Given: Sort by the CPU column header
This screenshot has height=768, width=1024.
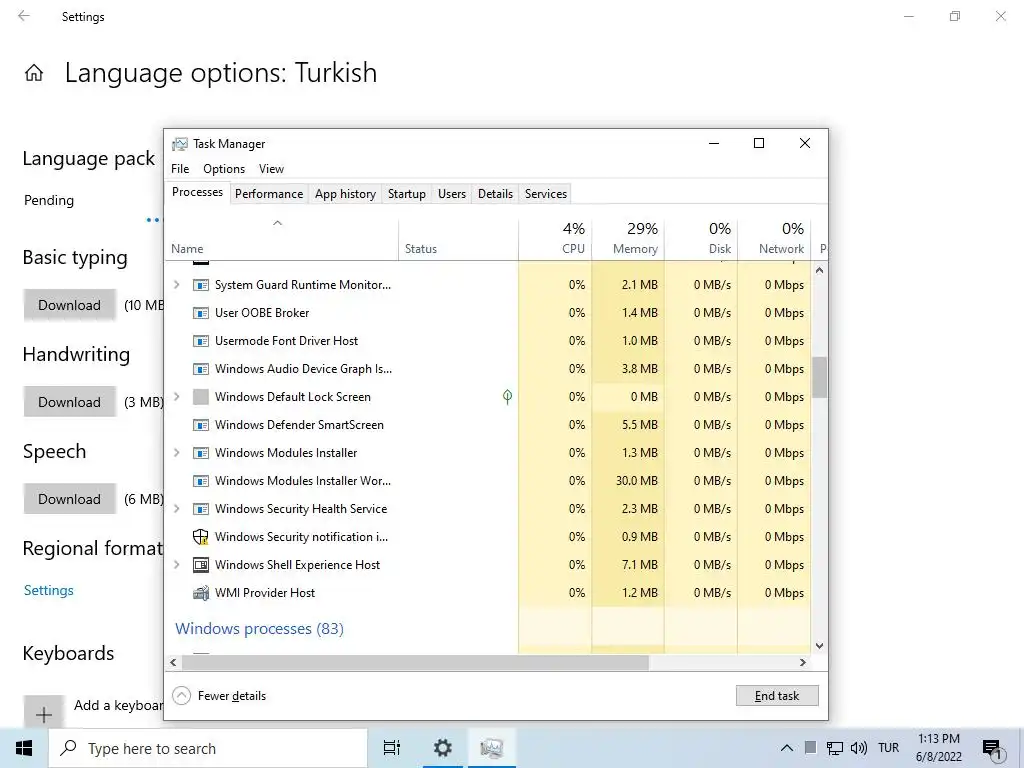Looking at the screenshot, I should [556, 238].
